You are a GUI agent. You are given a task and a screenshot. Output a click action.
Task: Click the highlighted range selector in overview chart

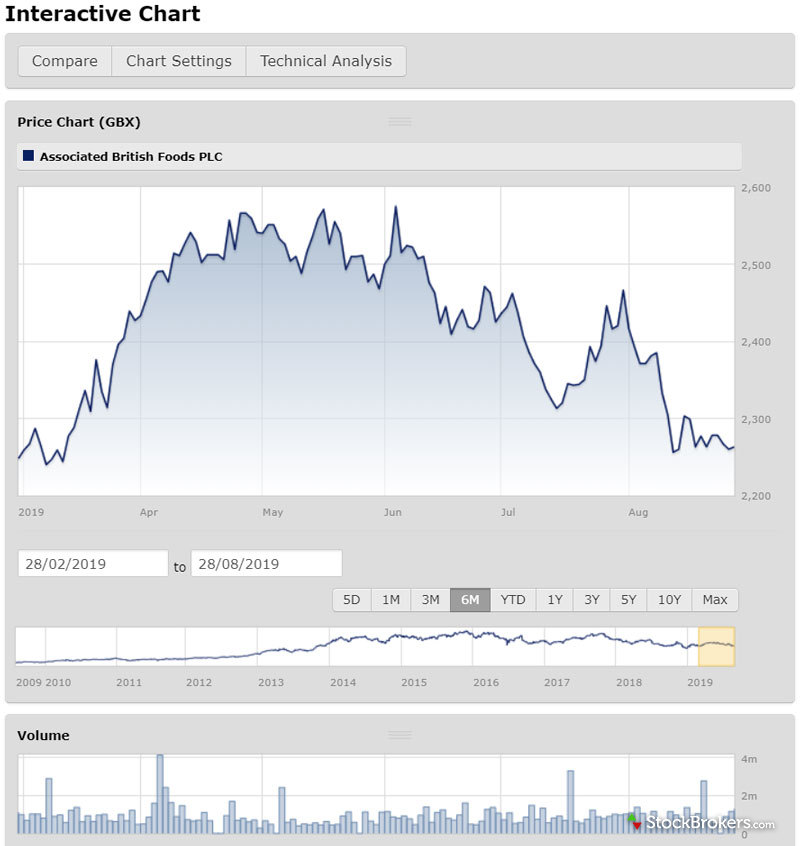pyautogui.click(x=716, y=646)
